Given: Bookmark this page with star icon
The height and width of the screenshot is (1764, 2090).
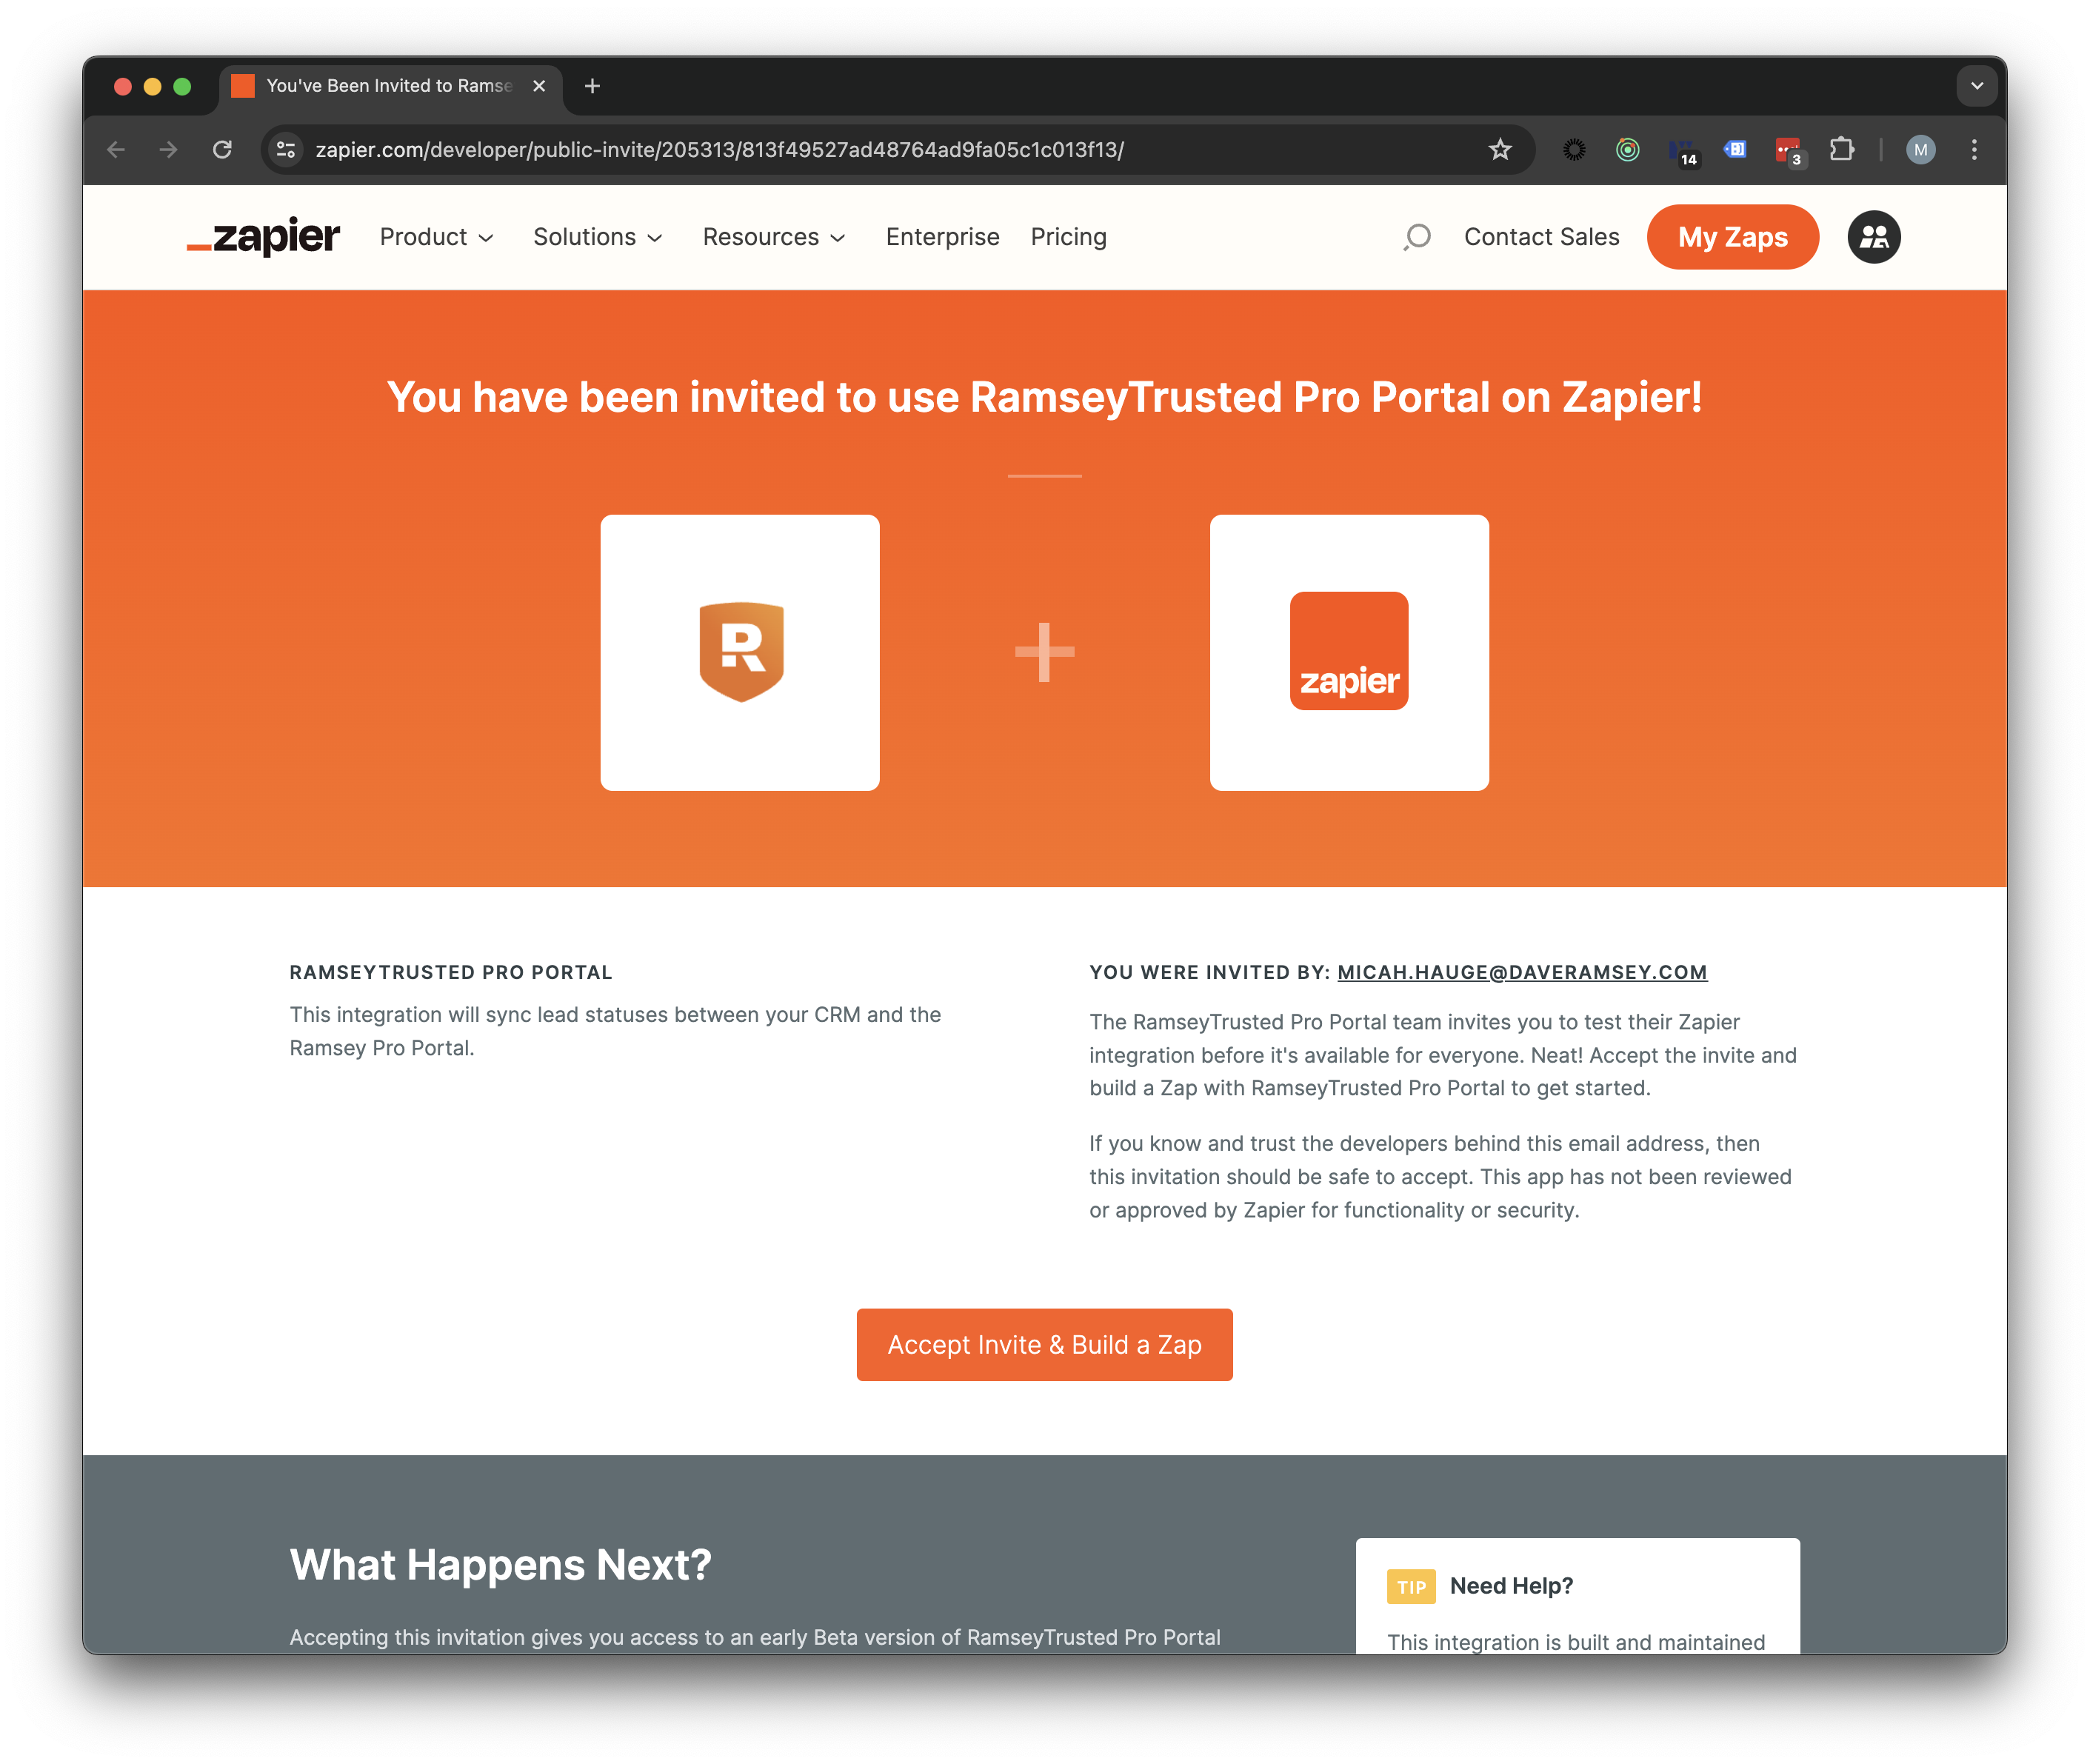Looking at the screenshot, I should 1499,150.
